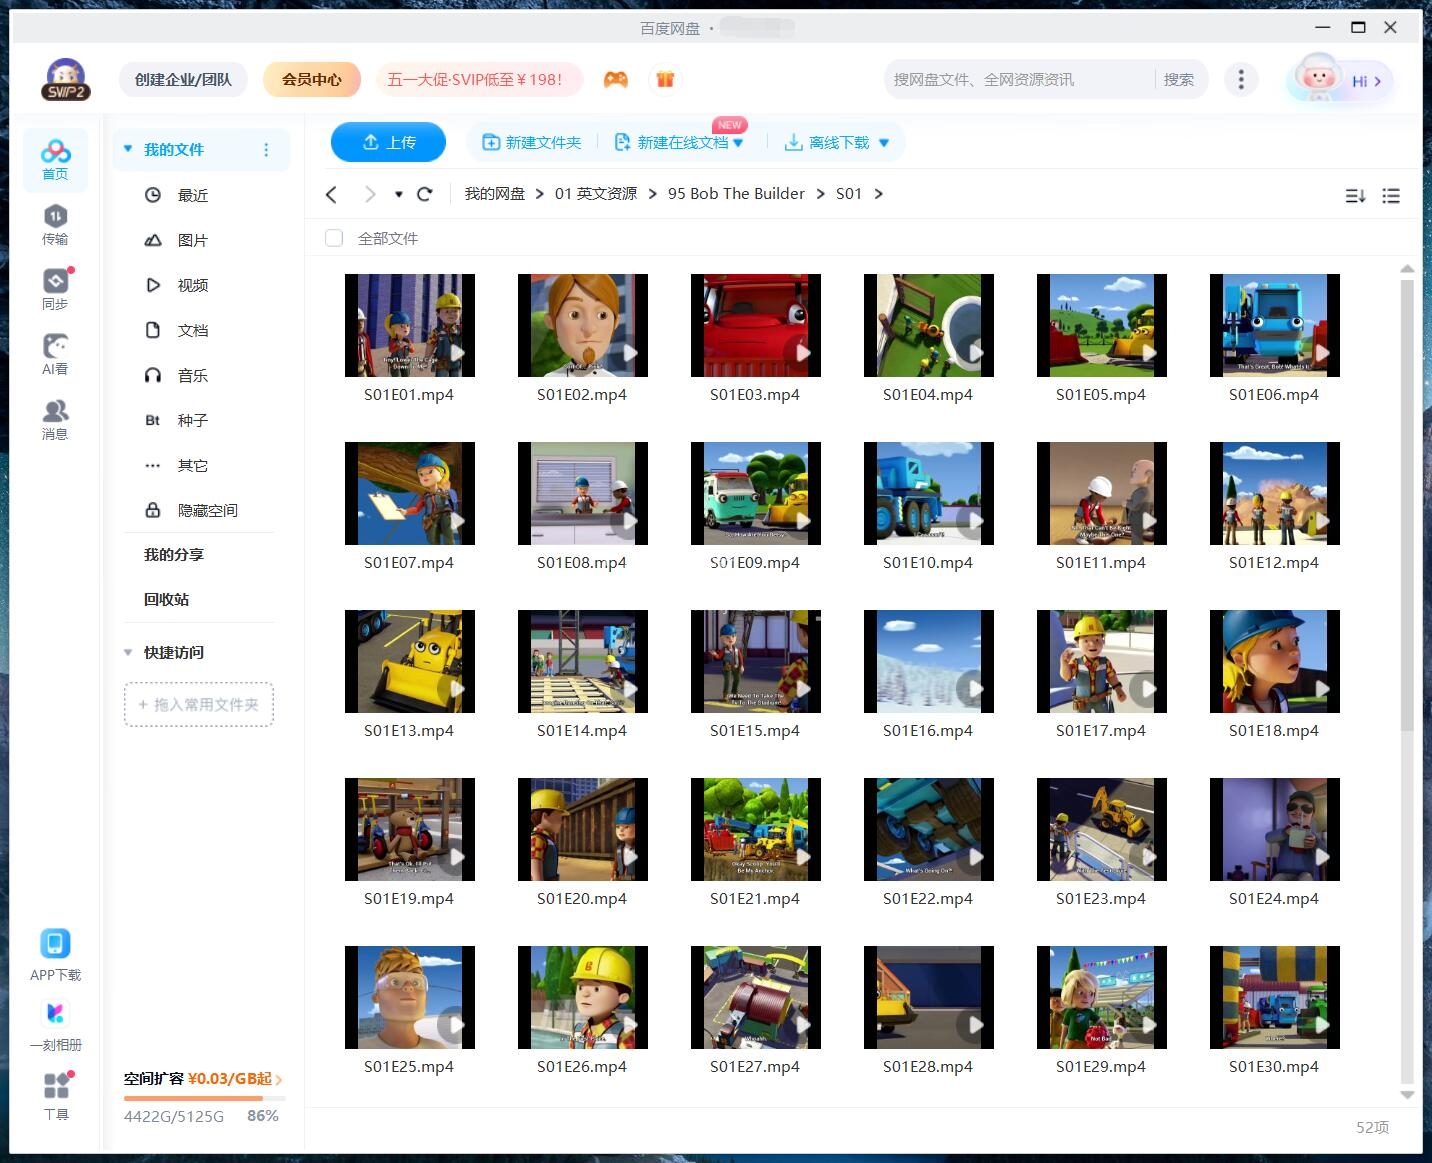The height and width of the screenshot is (1163, 1432).
Task: Click the 上传 upload button
Action: (x=388, y=142)
